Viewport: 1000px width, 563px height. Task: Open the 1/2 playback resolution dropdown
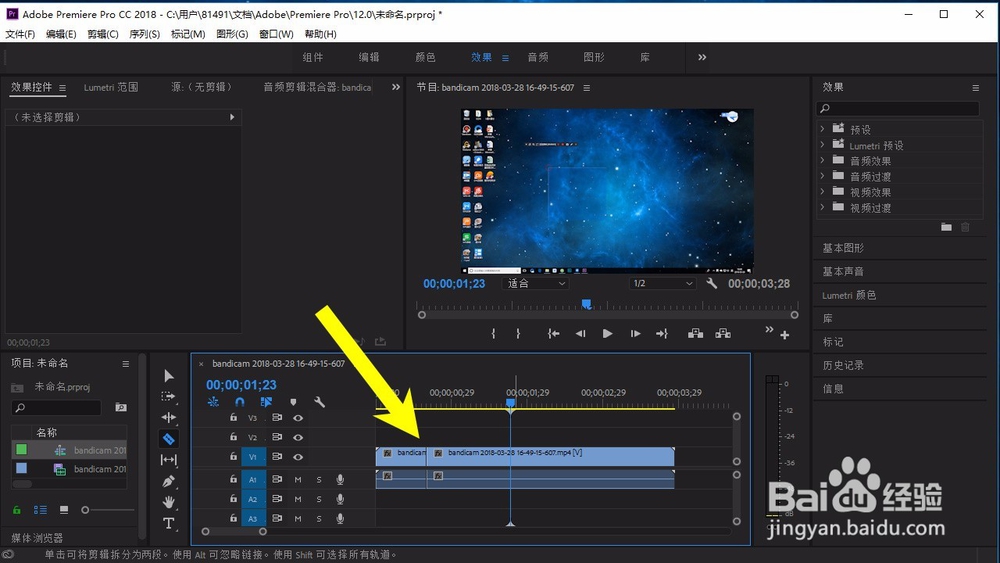coord(663,284)
